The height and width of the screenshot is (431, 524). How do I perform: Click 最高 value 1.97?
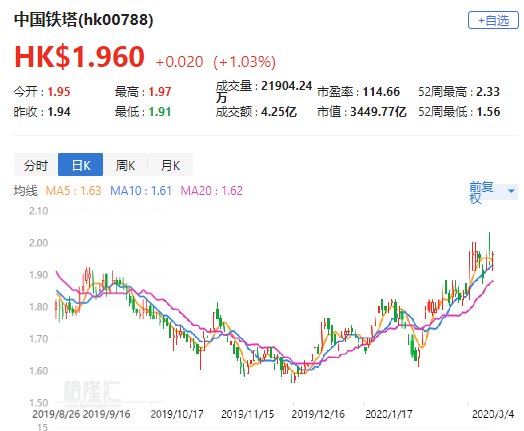tap(160, 92)
